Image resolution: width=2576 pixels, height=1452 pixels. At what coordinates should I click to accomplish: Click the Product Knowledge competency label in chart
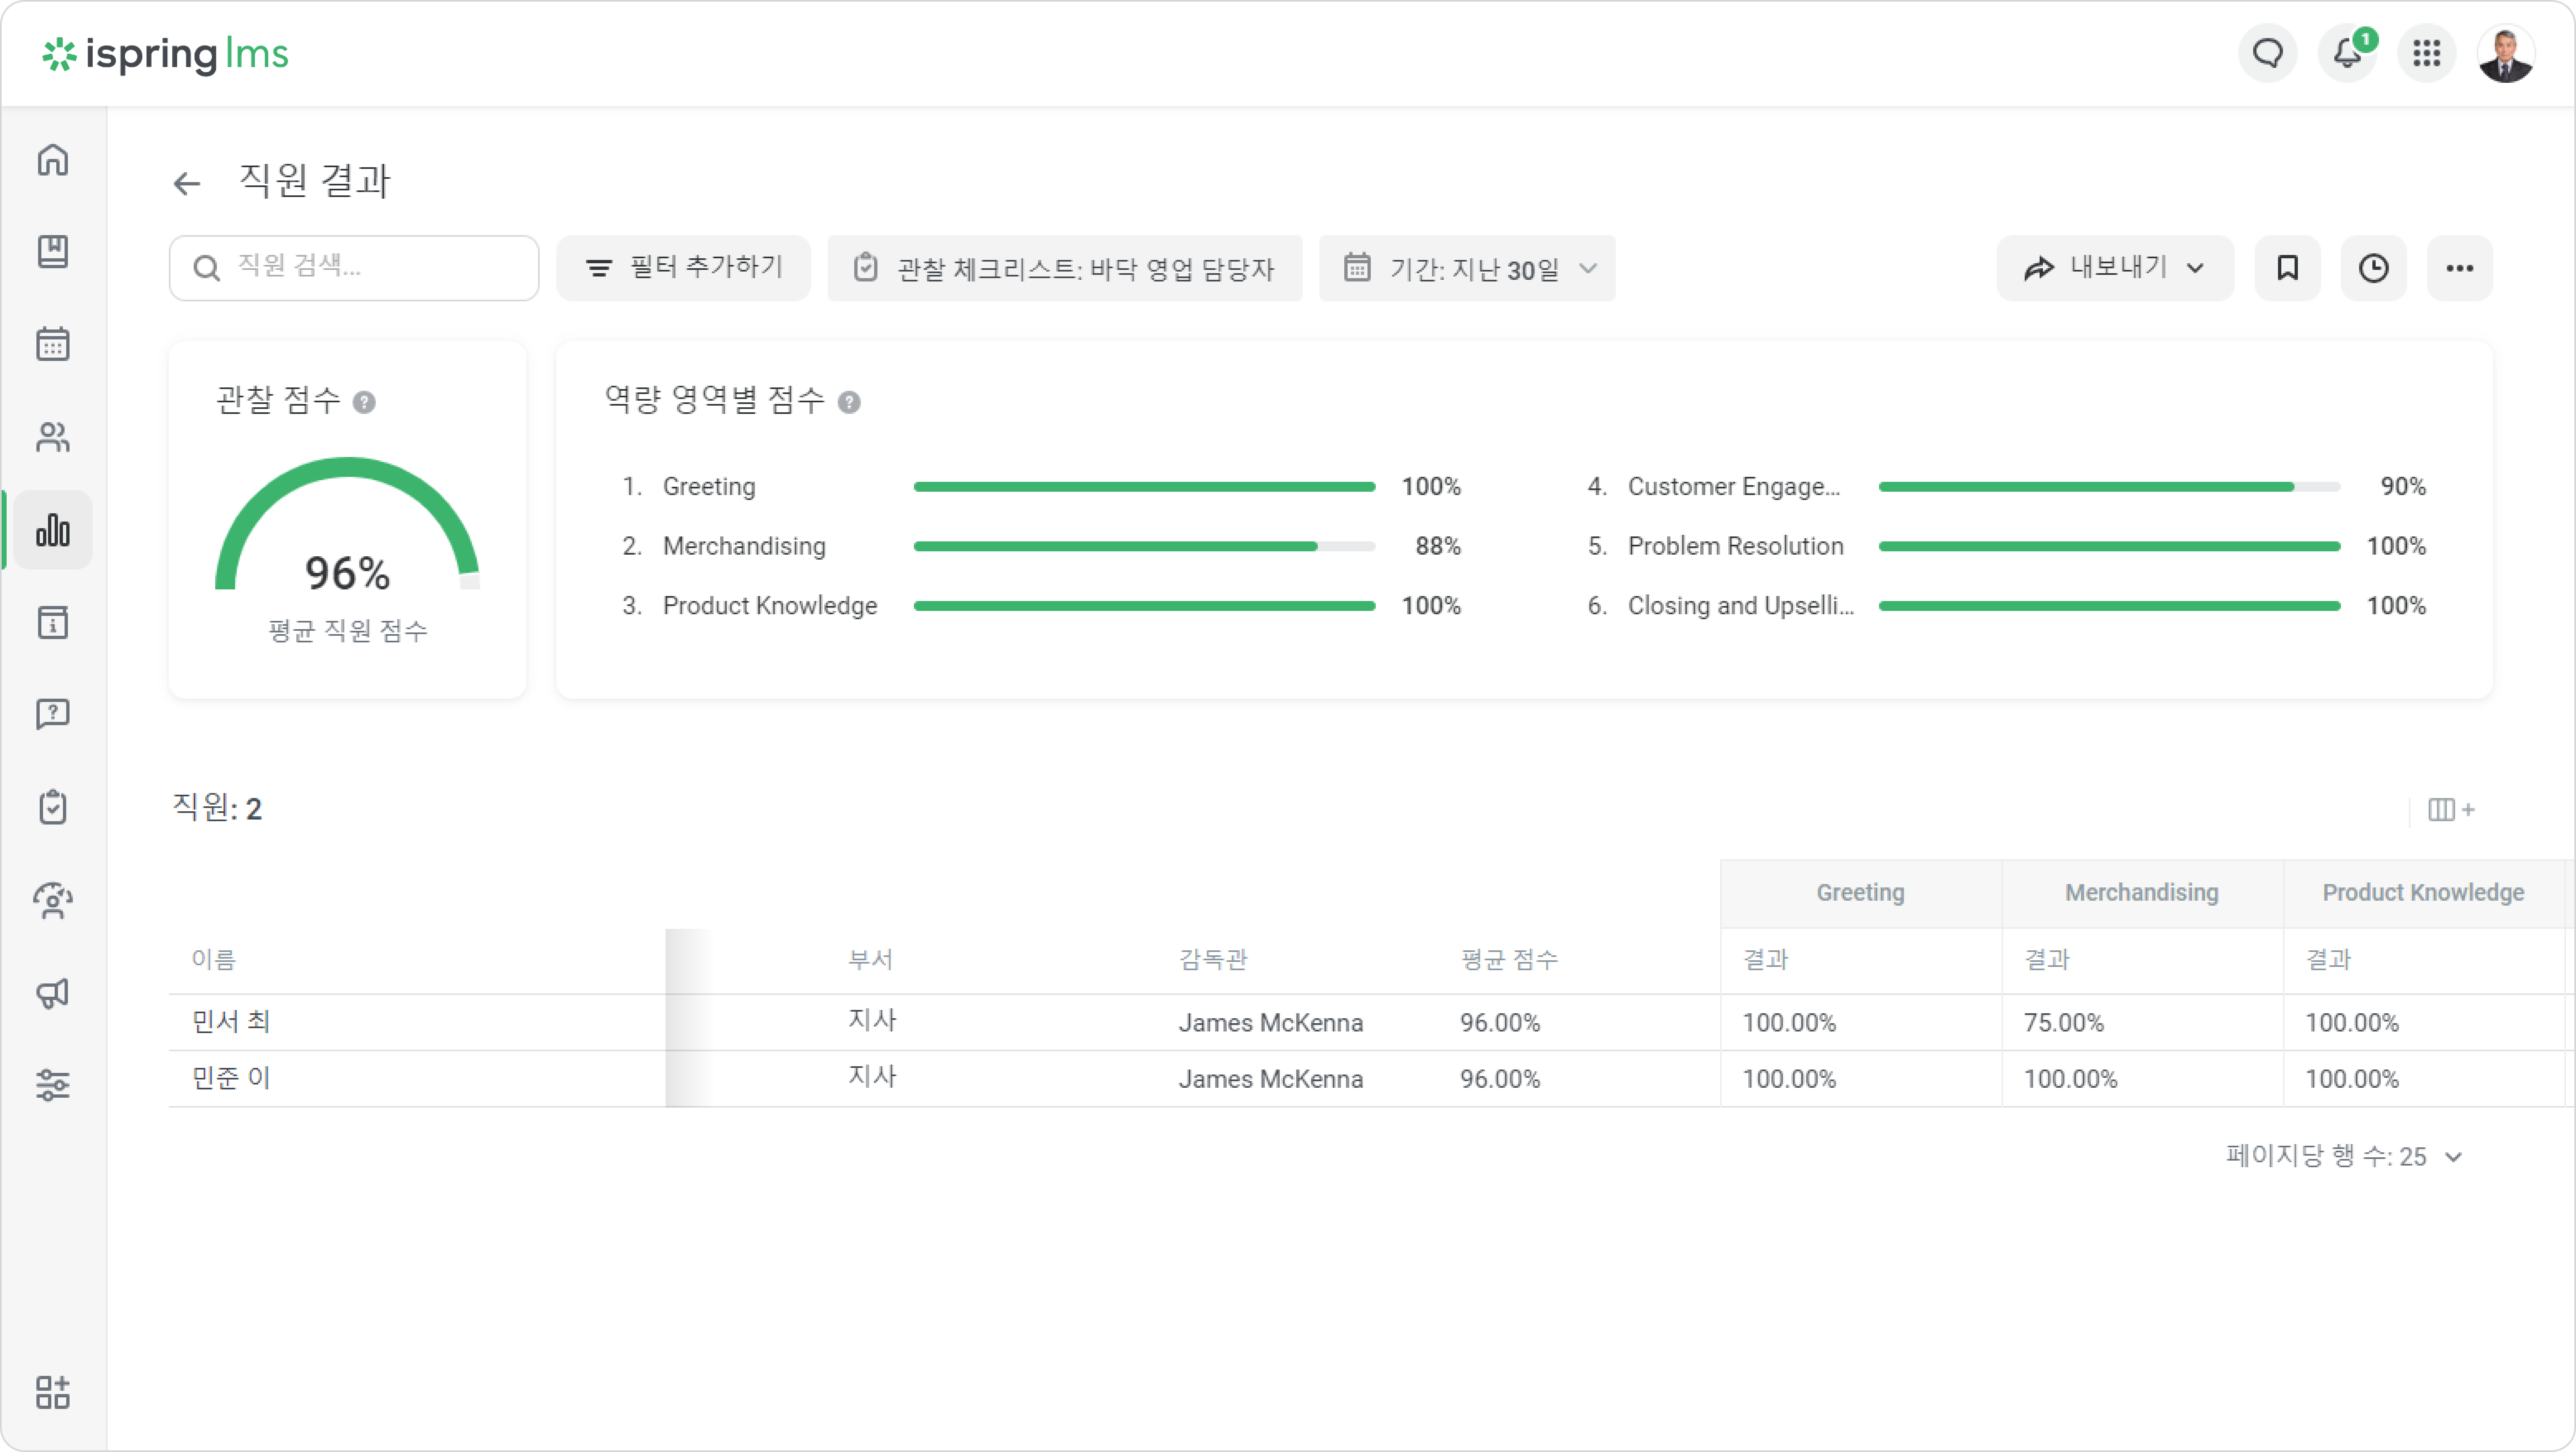point(770,606)
